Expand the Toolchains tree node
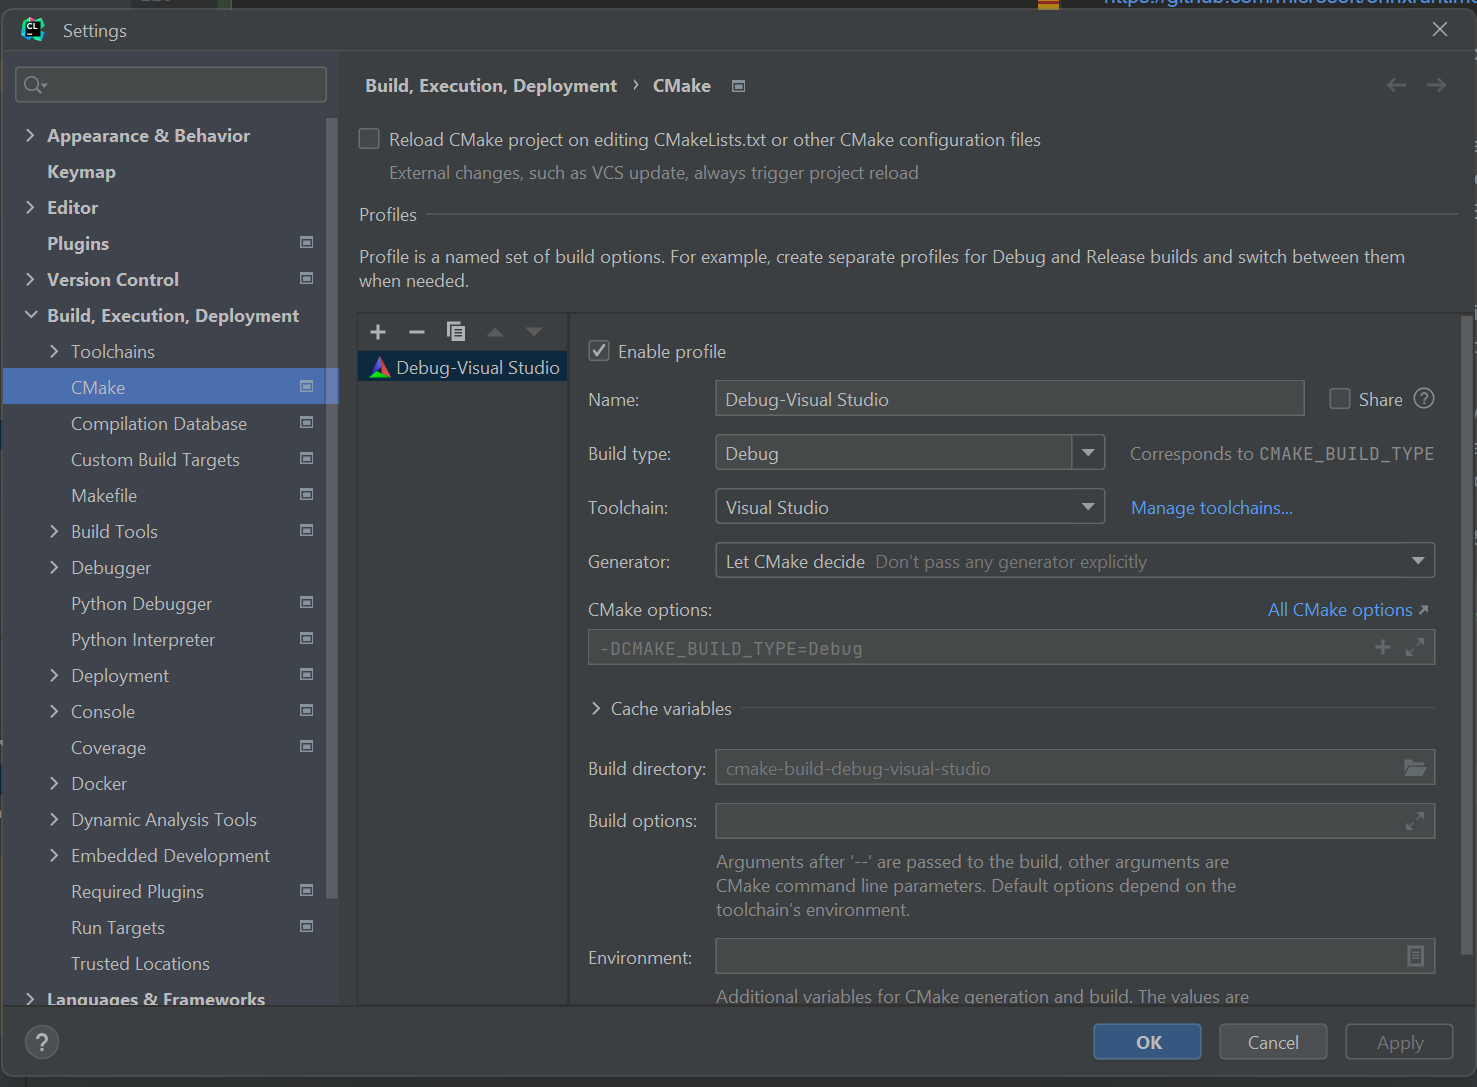This screenshot has width=1477, height=1087. coord(54,351)
